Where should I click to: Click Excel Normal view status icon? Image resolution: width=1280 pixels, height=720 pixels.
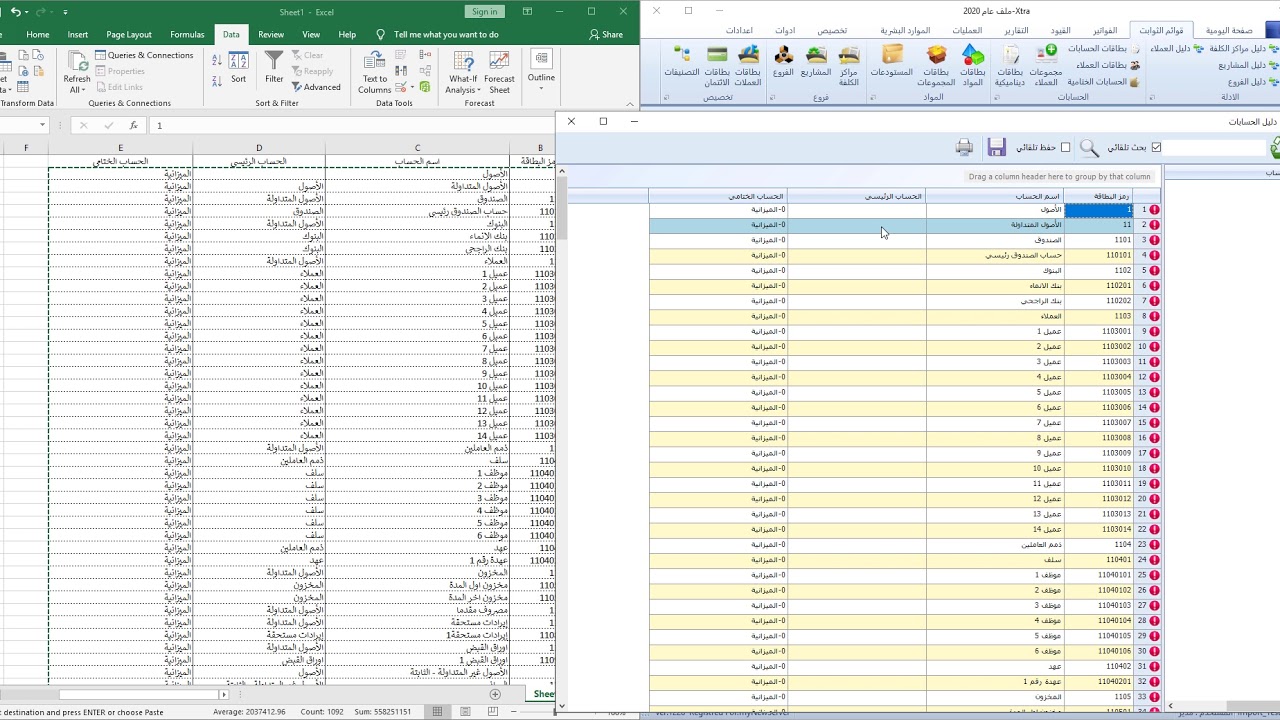click(437, 711)
